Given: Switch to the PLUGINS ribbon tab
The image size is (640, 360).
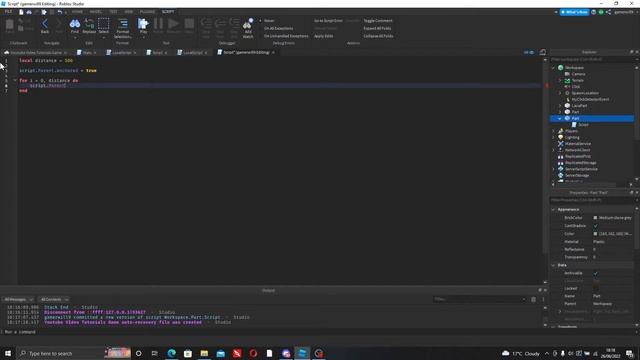Looking at the screenshot, I should pos(147,12).
